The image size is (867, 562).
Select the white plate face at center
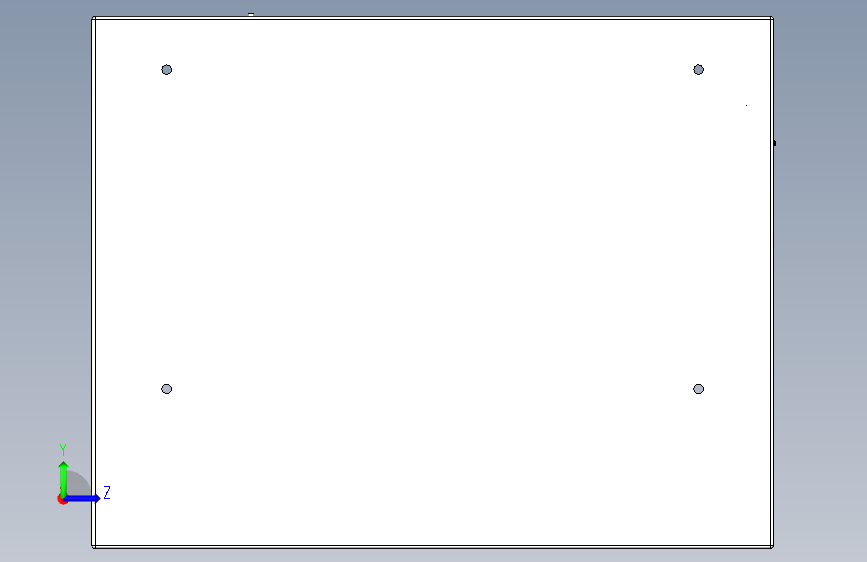point(432,282)
